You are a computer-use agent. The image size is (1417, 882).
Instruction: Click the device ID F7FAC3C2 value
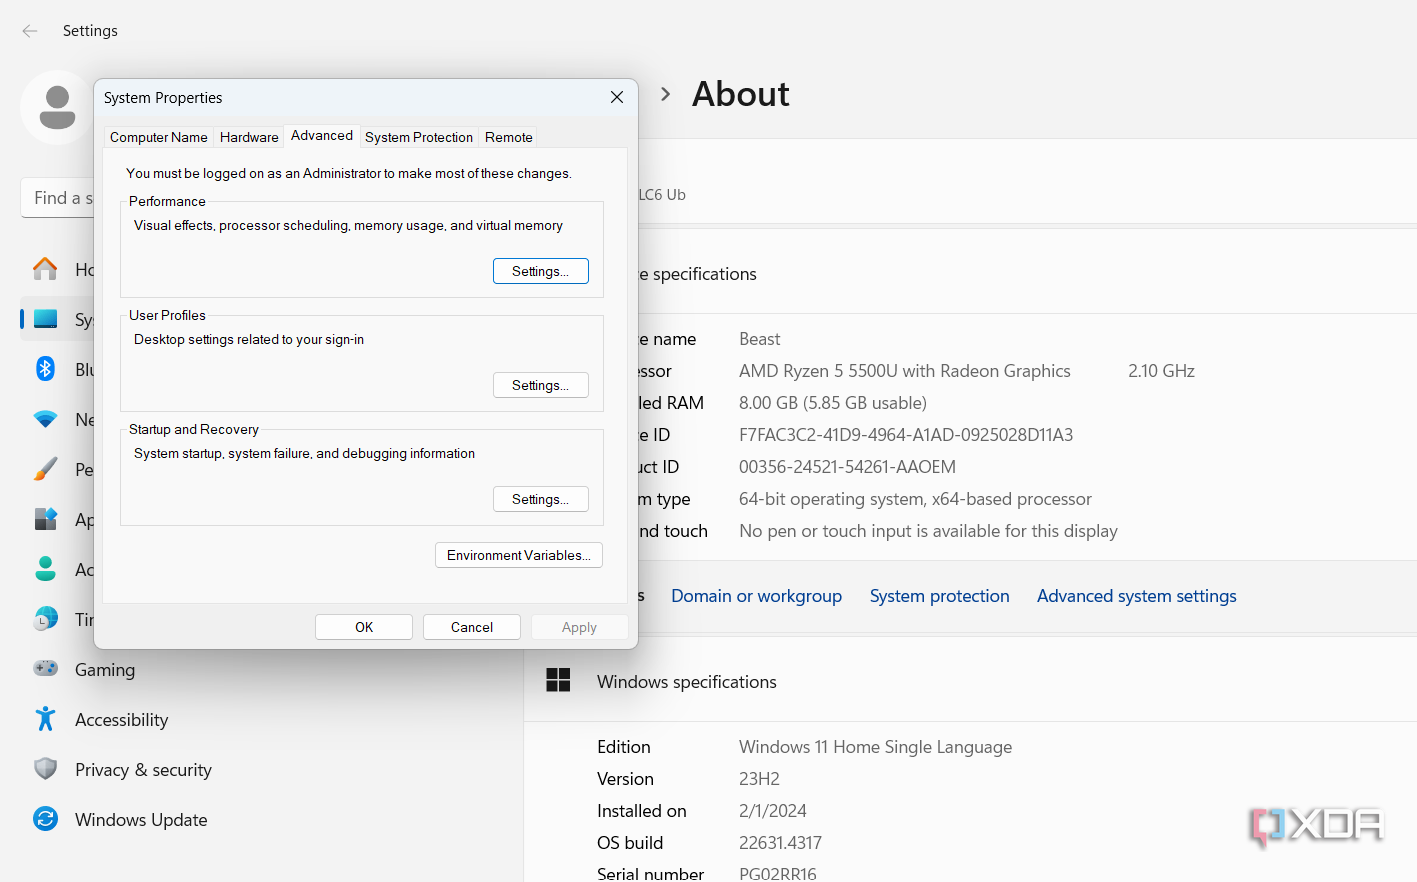point(905,435)
